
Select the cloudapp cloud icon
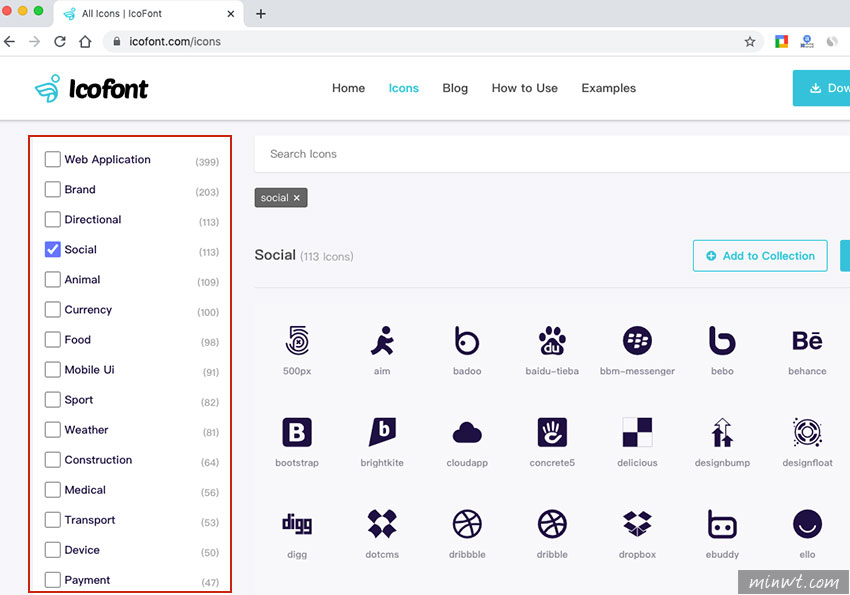click(x=467, y=432)
